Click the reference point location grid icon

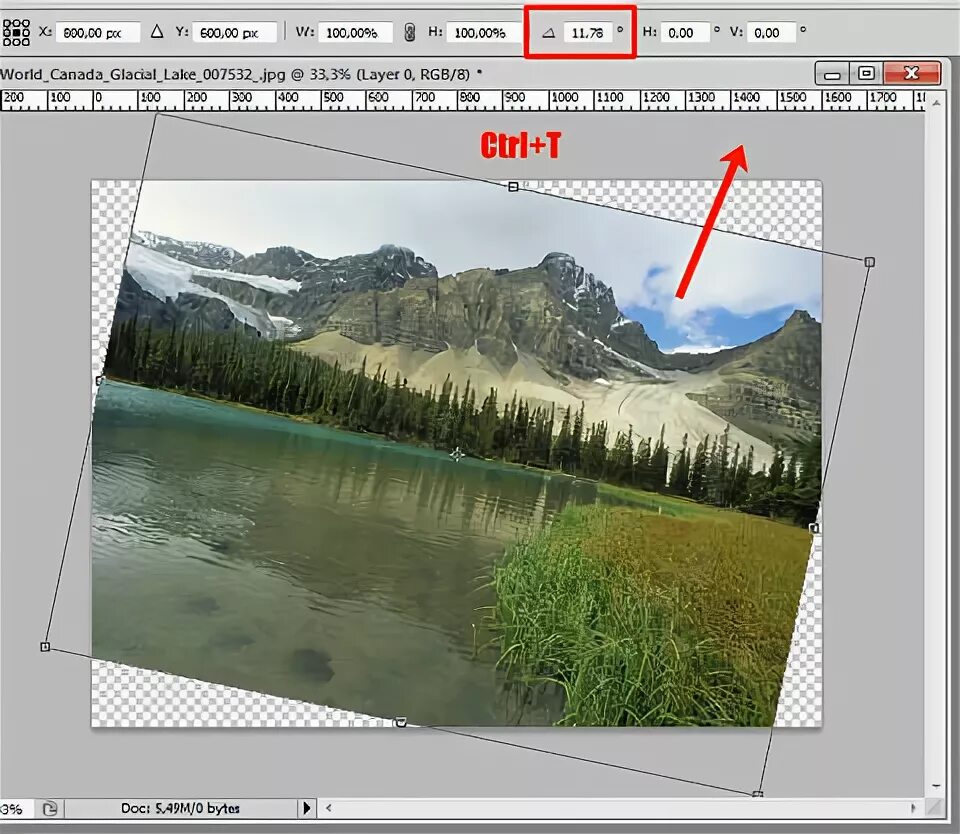[x=16, y=32]
